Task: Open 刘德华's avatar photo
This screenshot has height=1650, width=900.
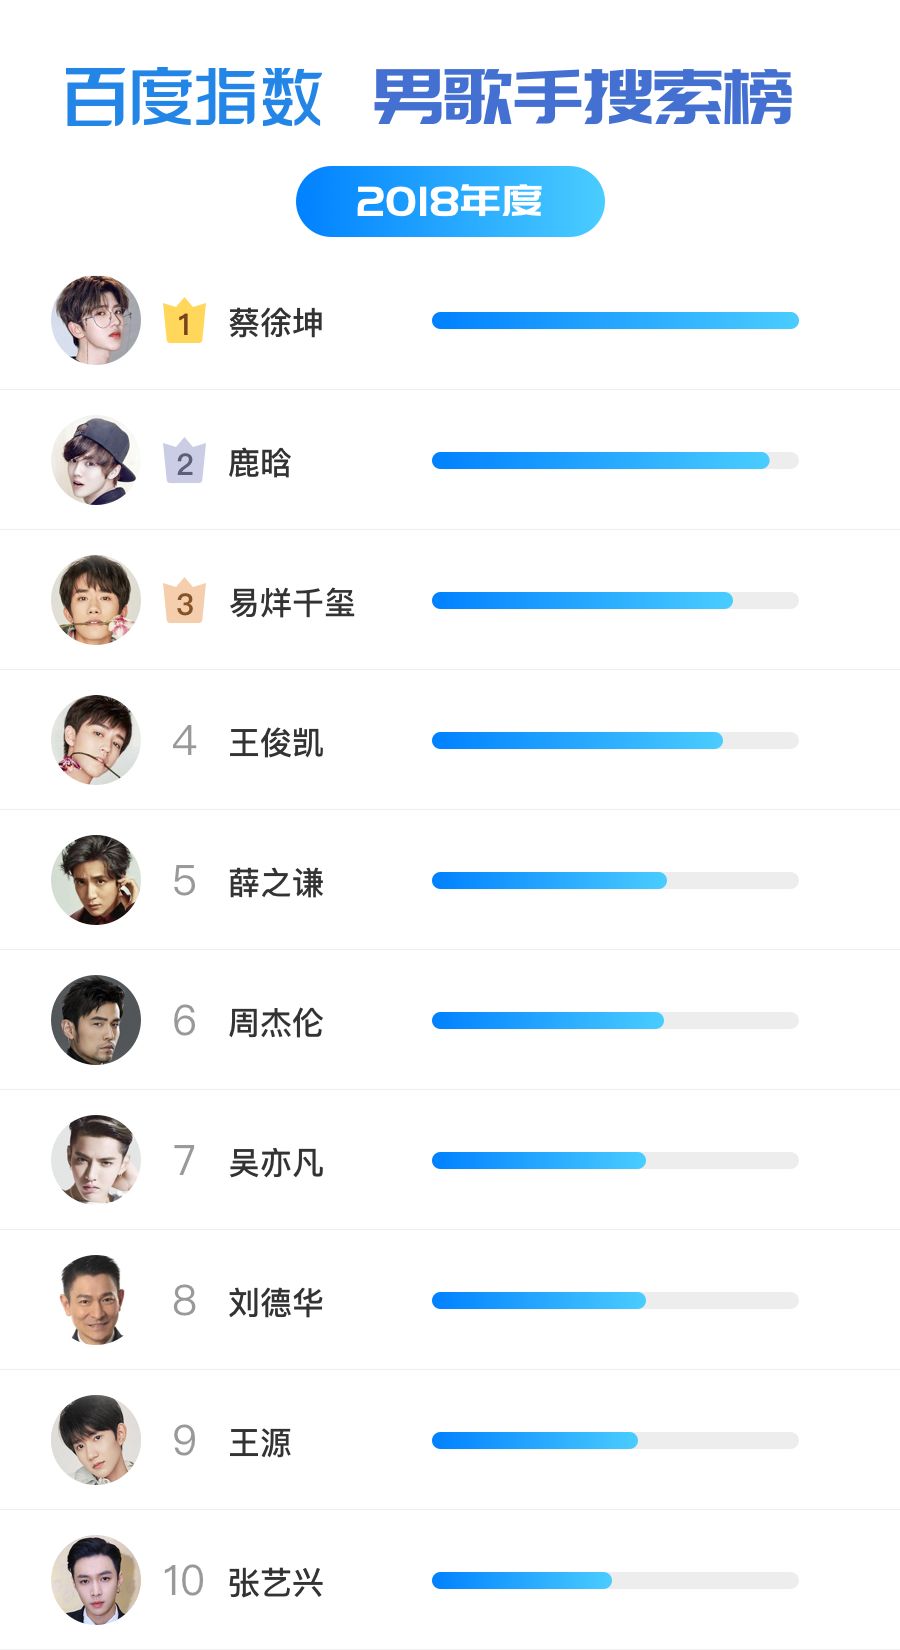Action: point(96,1300)
